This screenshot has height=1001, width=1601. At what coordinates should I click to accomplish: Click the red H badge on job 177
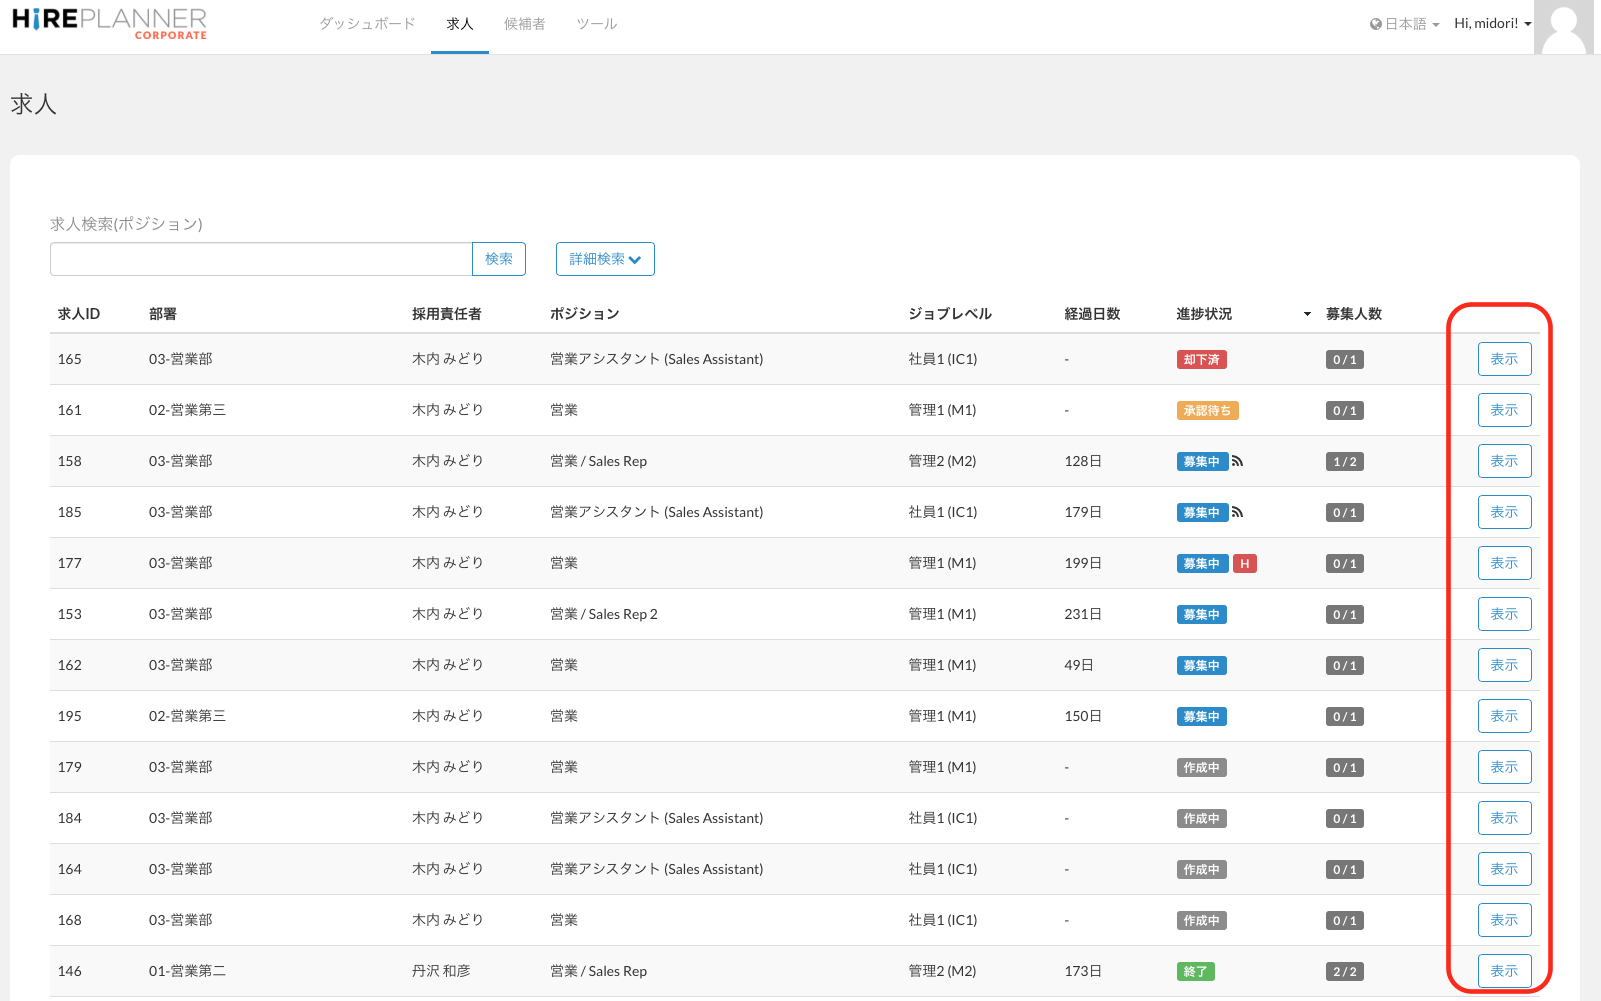[1244, 564]
